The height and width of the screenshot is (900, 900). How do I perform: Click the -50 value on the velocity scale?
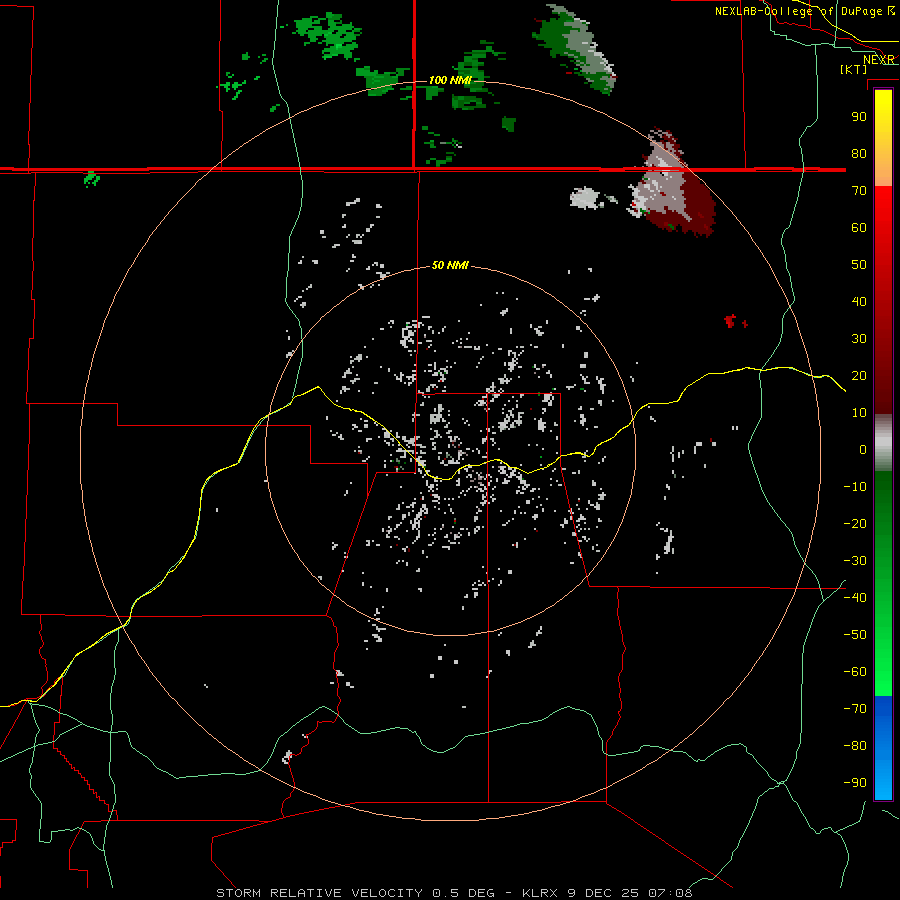point(855,635)
